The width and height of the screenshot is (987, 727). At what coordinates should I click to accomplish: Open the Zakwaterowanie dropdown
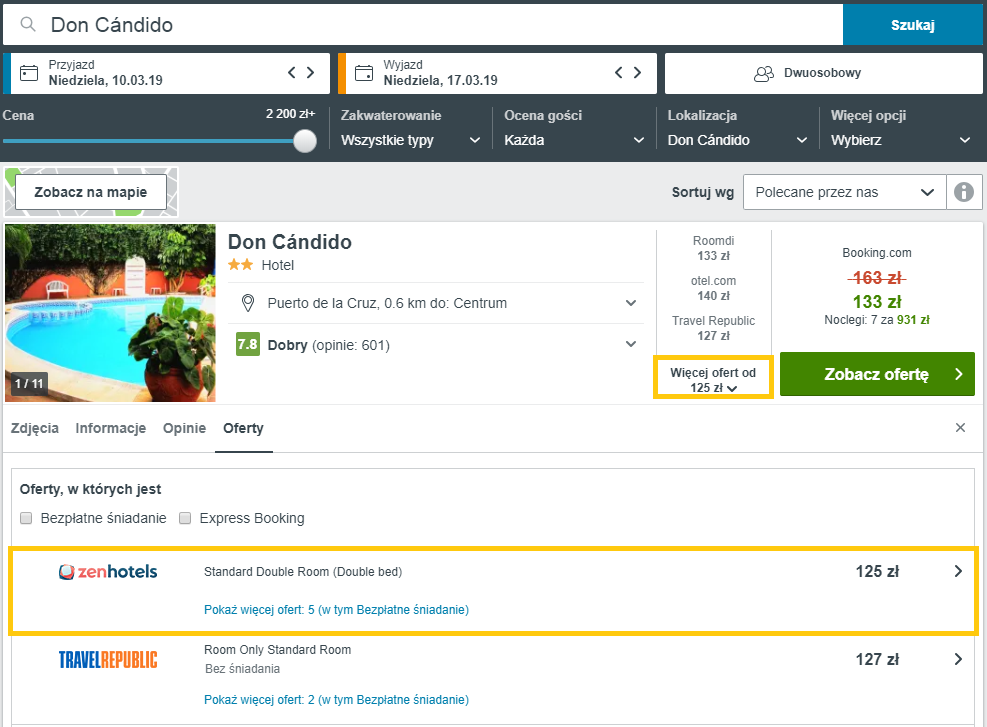pos(410,140)
